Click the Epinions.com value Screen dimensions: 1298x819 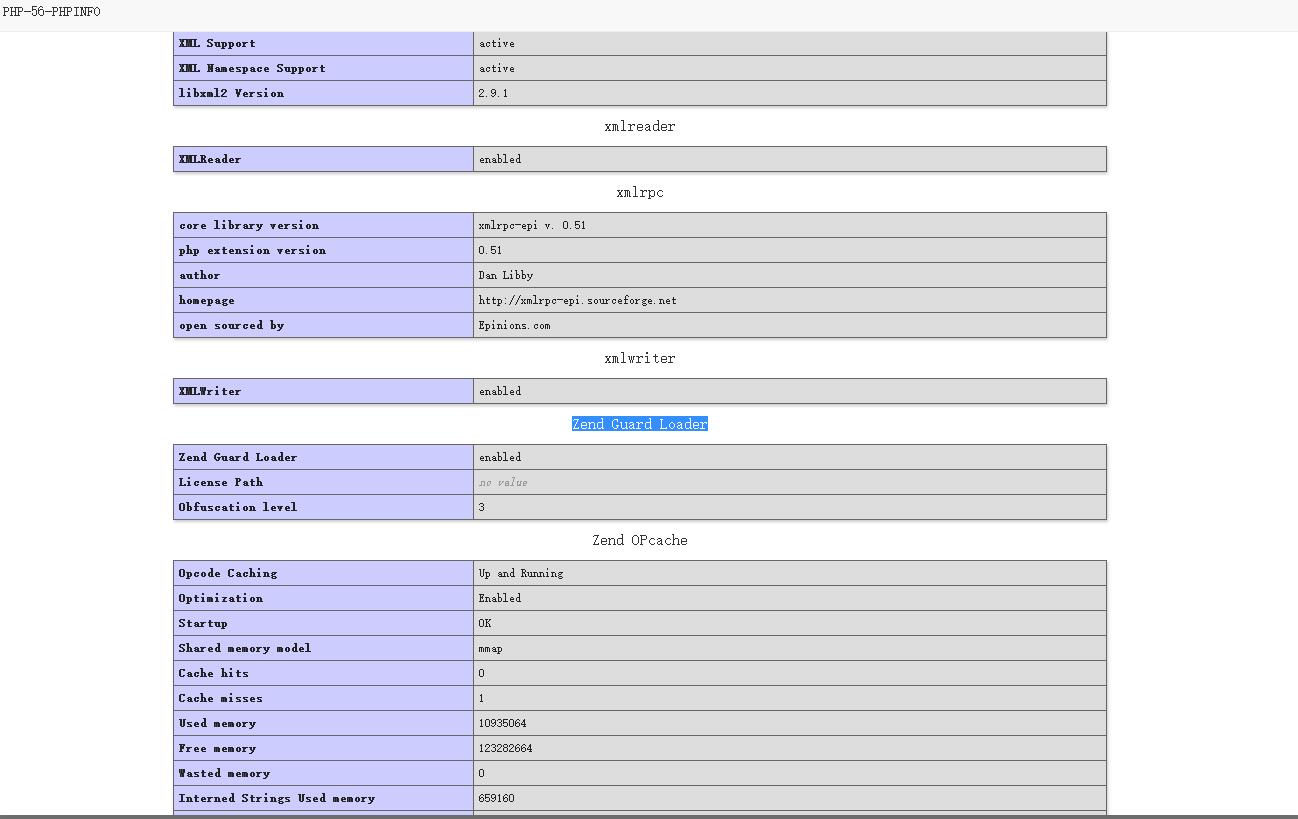[x=514, y=325]
